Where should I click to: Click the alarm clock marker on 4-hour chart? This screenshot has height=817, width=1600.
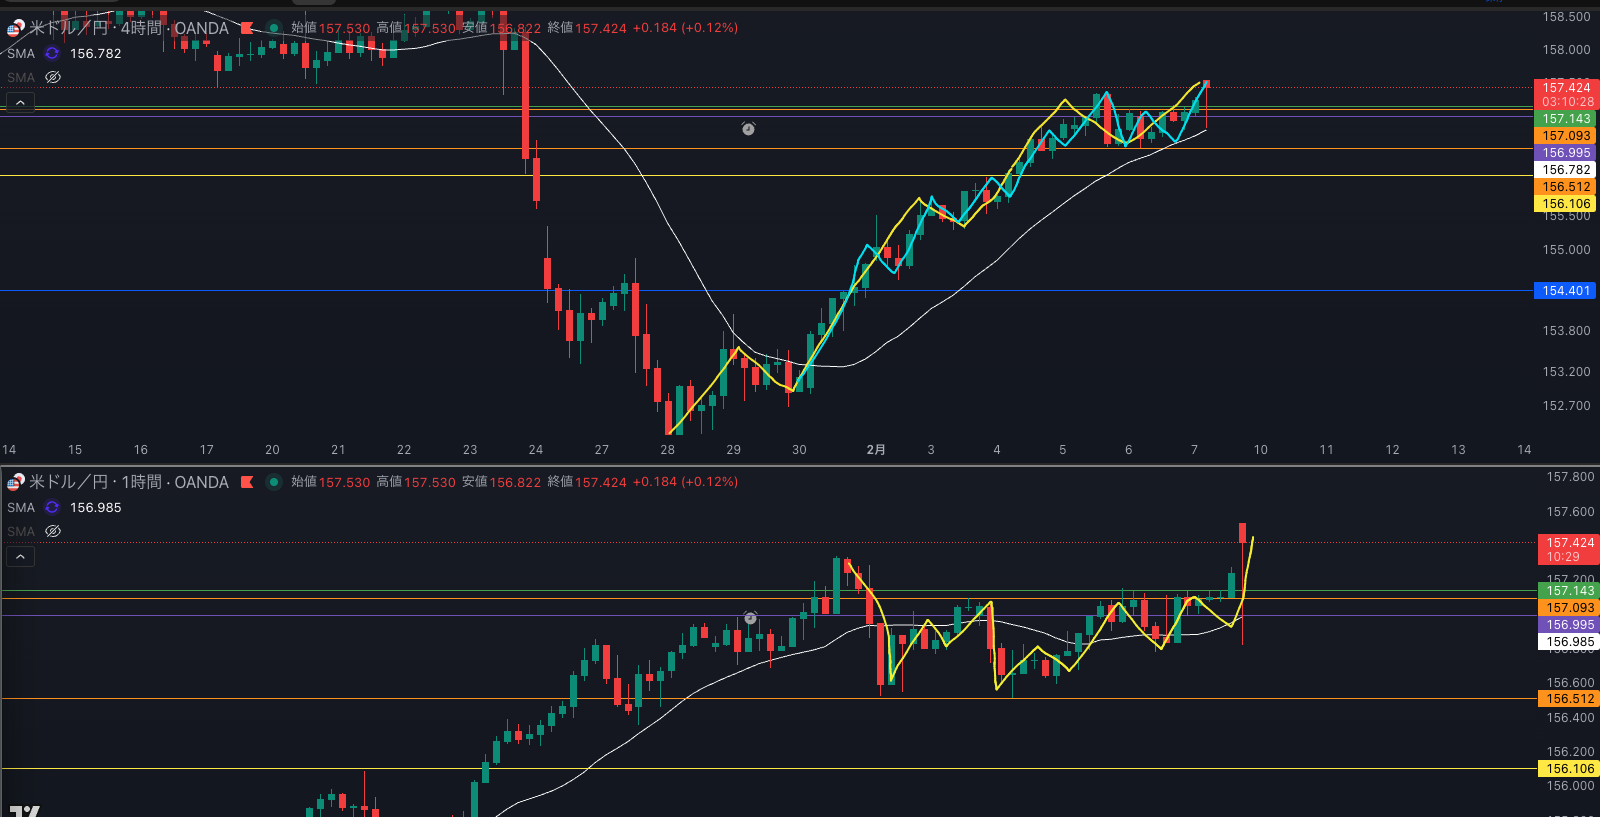748,129
